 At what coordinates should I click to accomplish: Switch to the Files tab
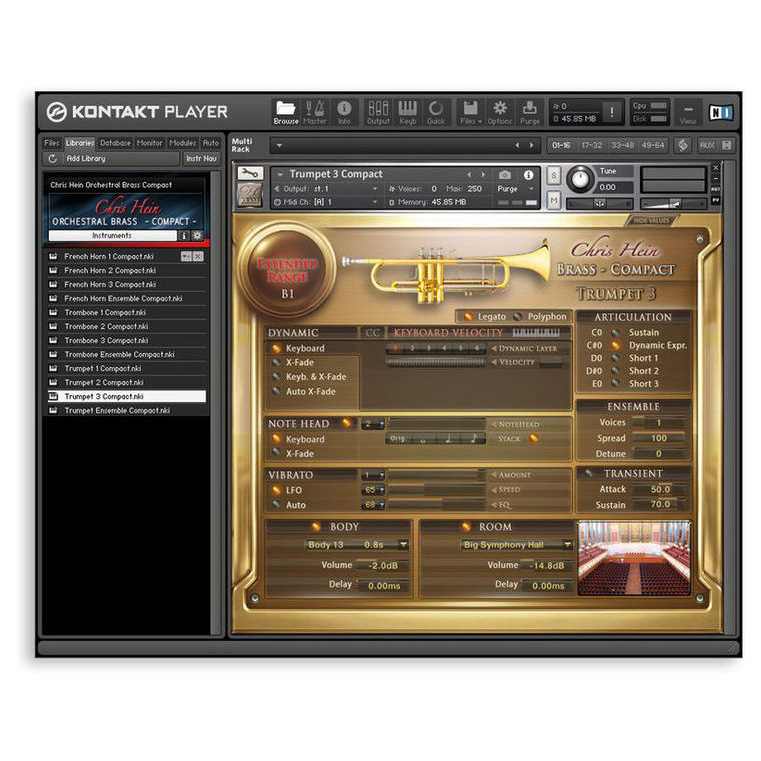[51, 143]
